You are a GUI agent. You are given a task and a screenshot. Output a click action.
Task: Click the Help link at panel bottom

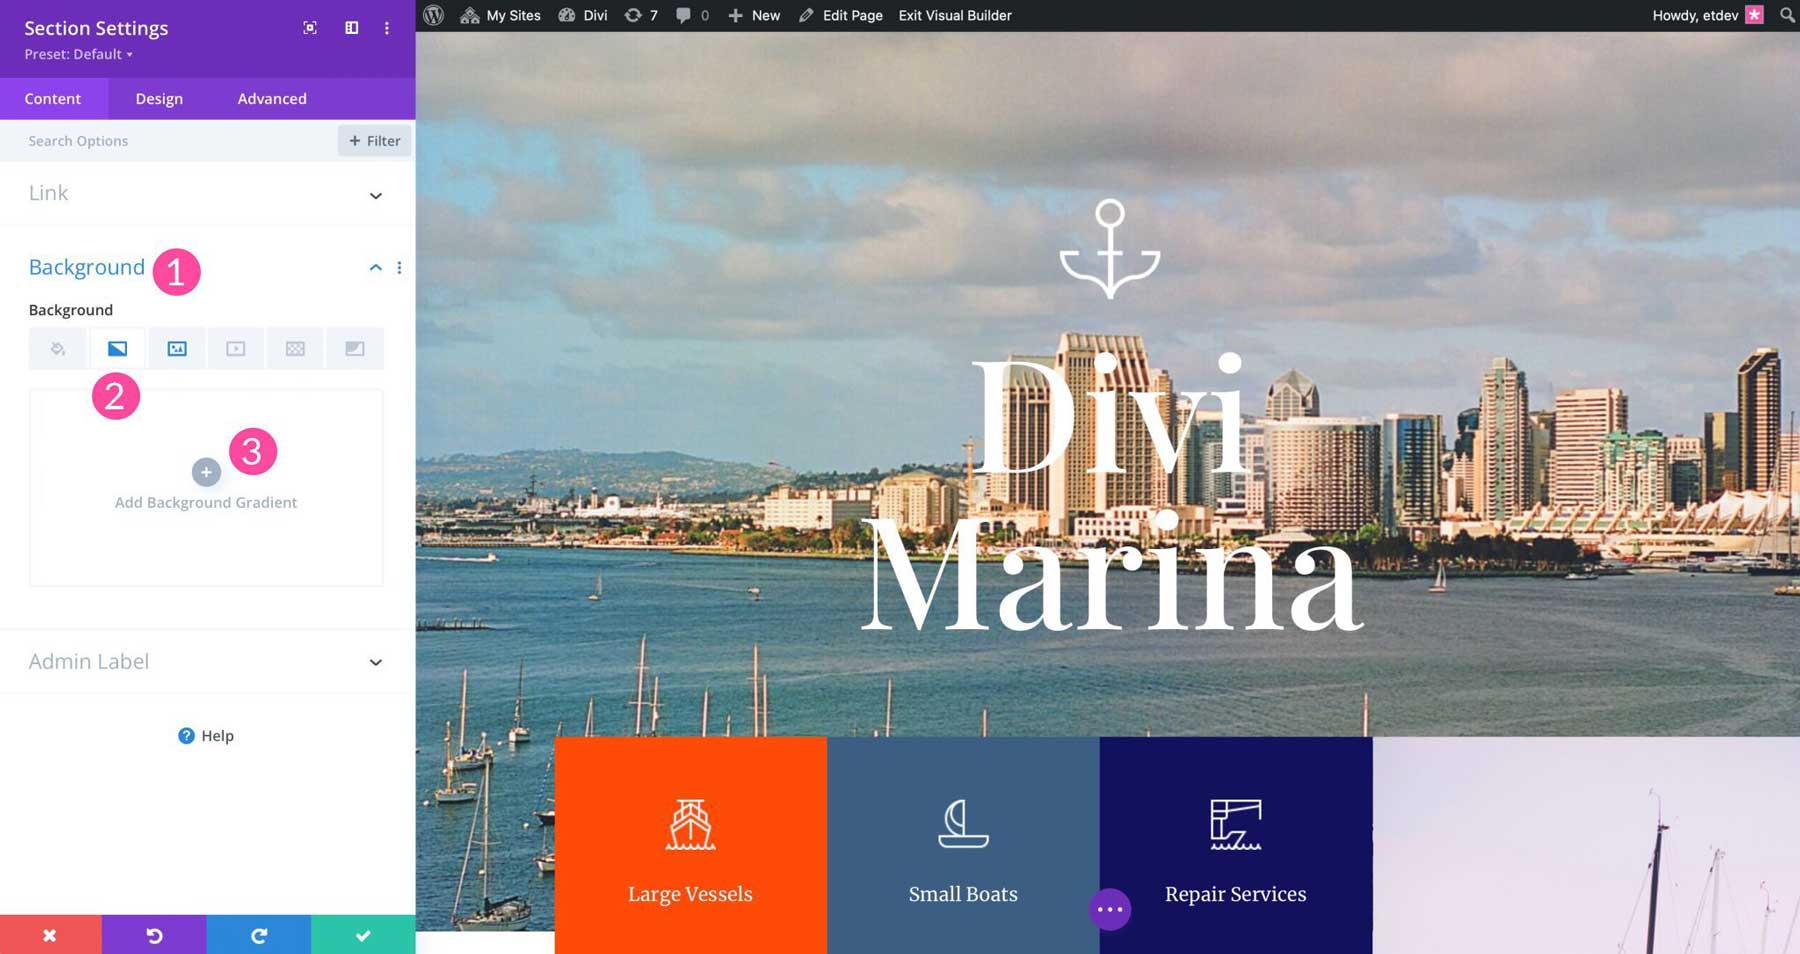point(206,735)
